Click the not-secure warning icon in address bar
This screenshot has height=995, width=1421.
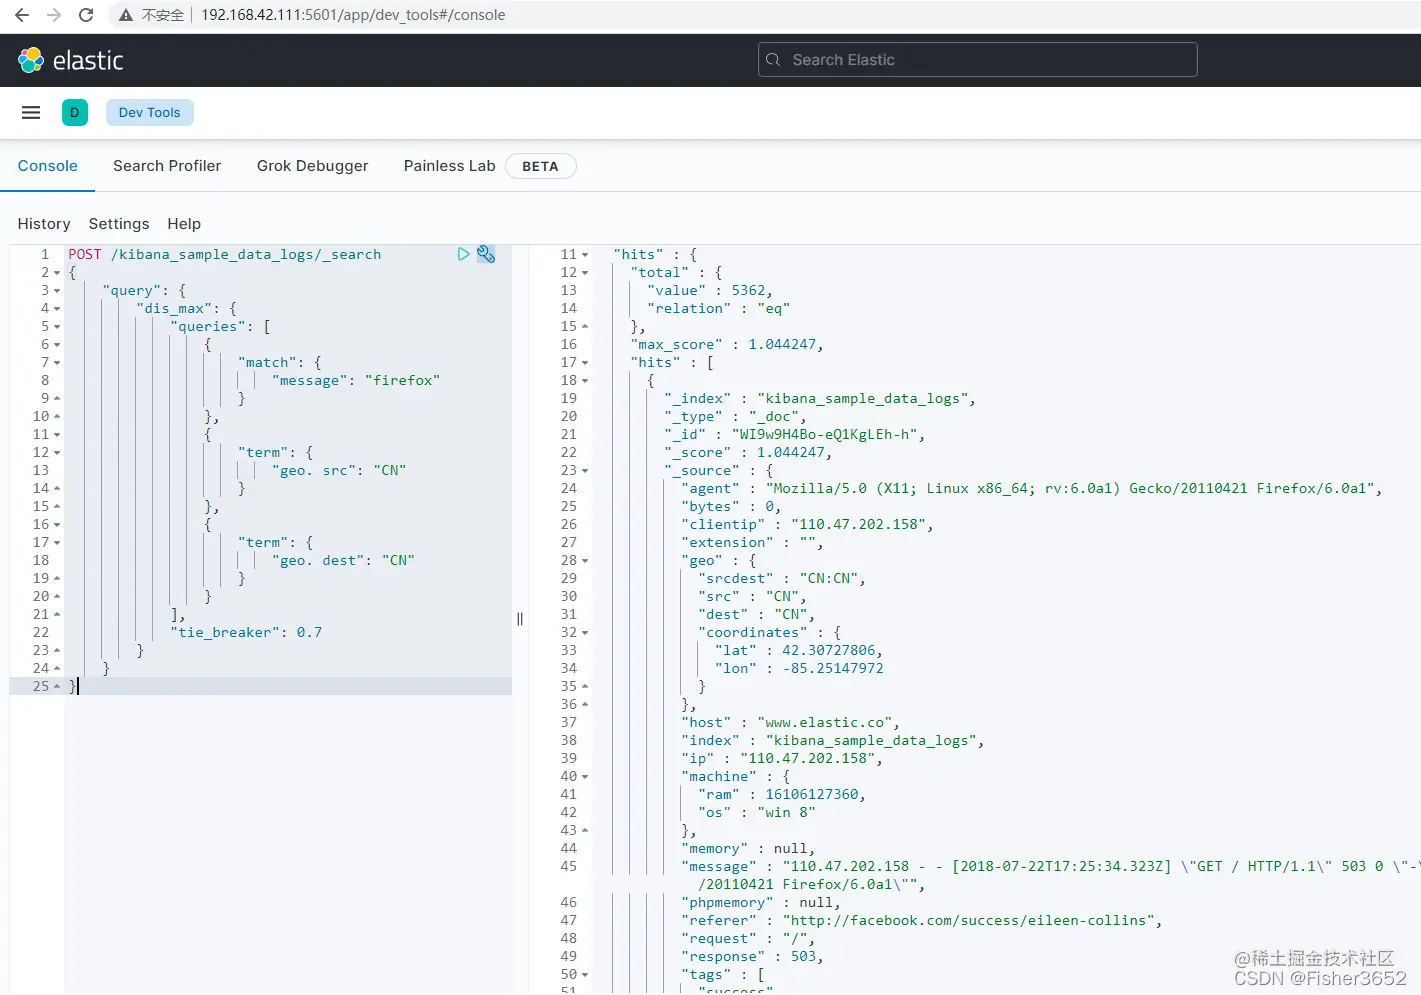point(125,15)
